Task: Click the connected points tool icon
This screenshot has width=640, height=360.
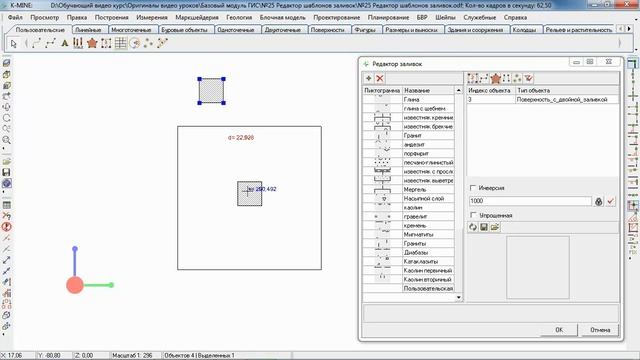Action: coord(162,43)
